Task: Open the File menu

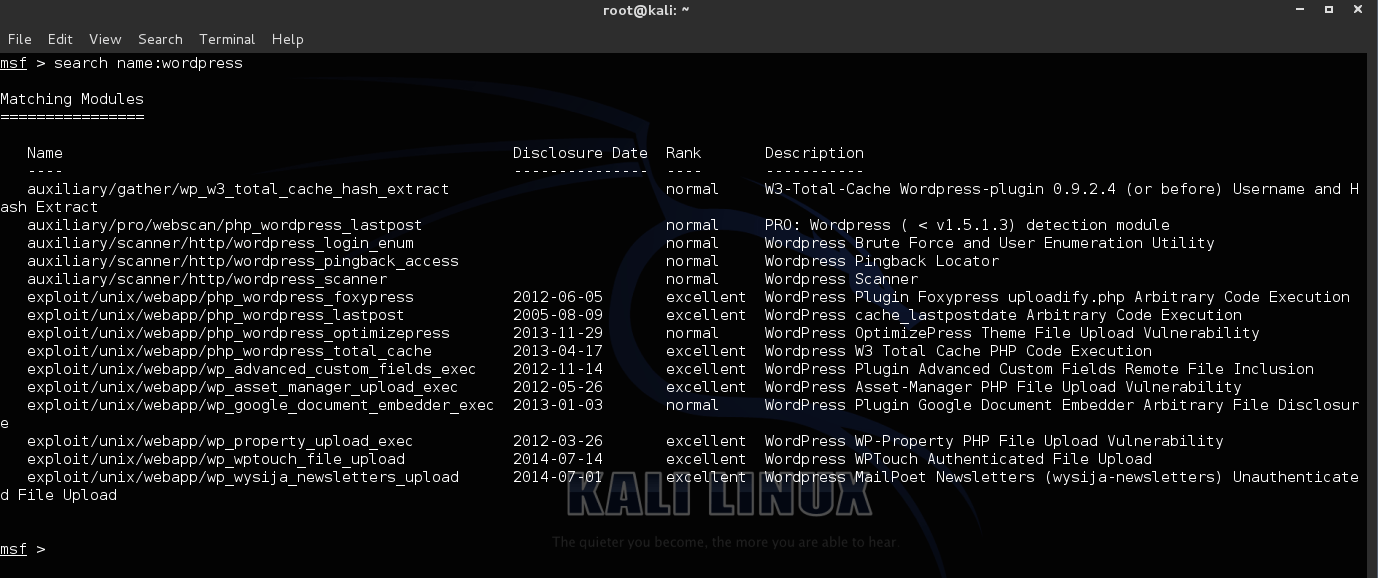Action: [19, 39]
